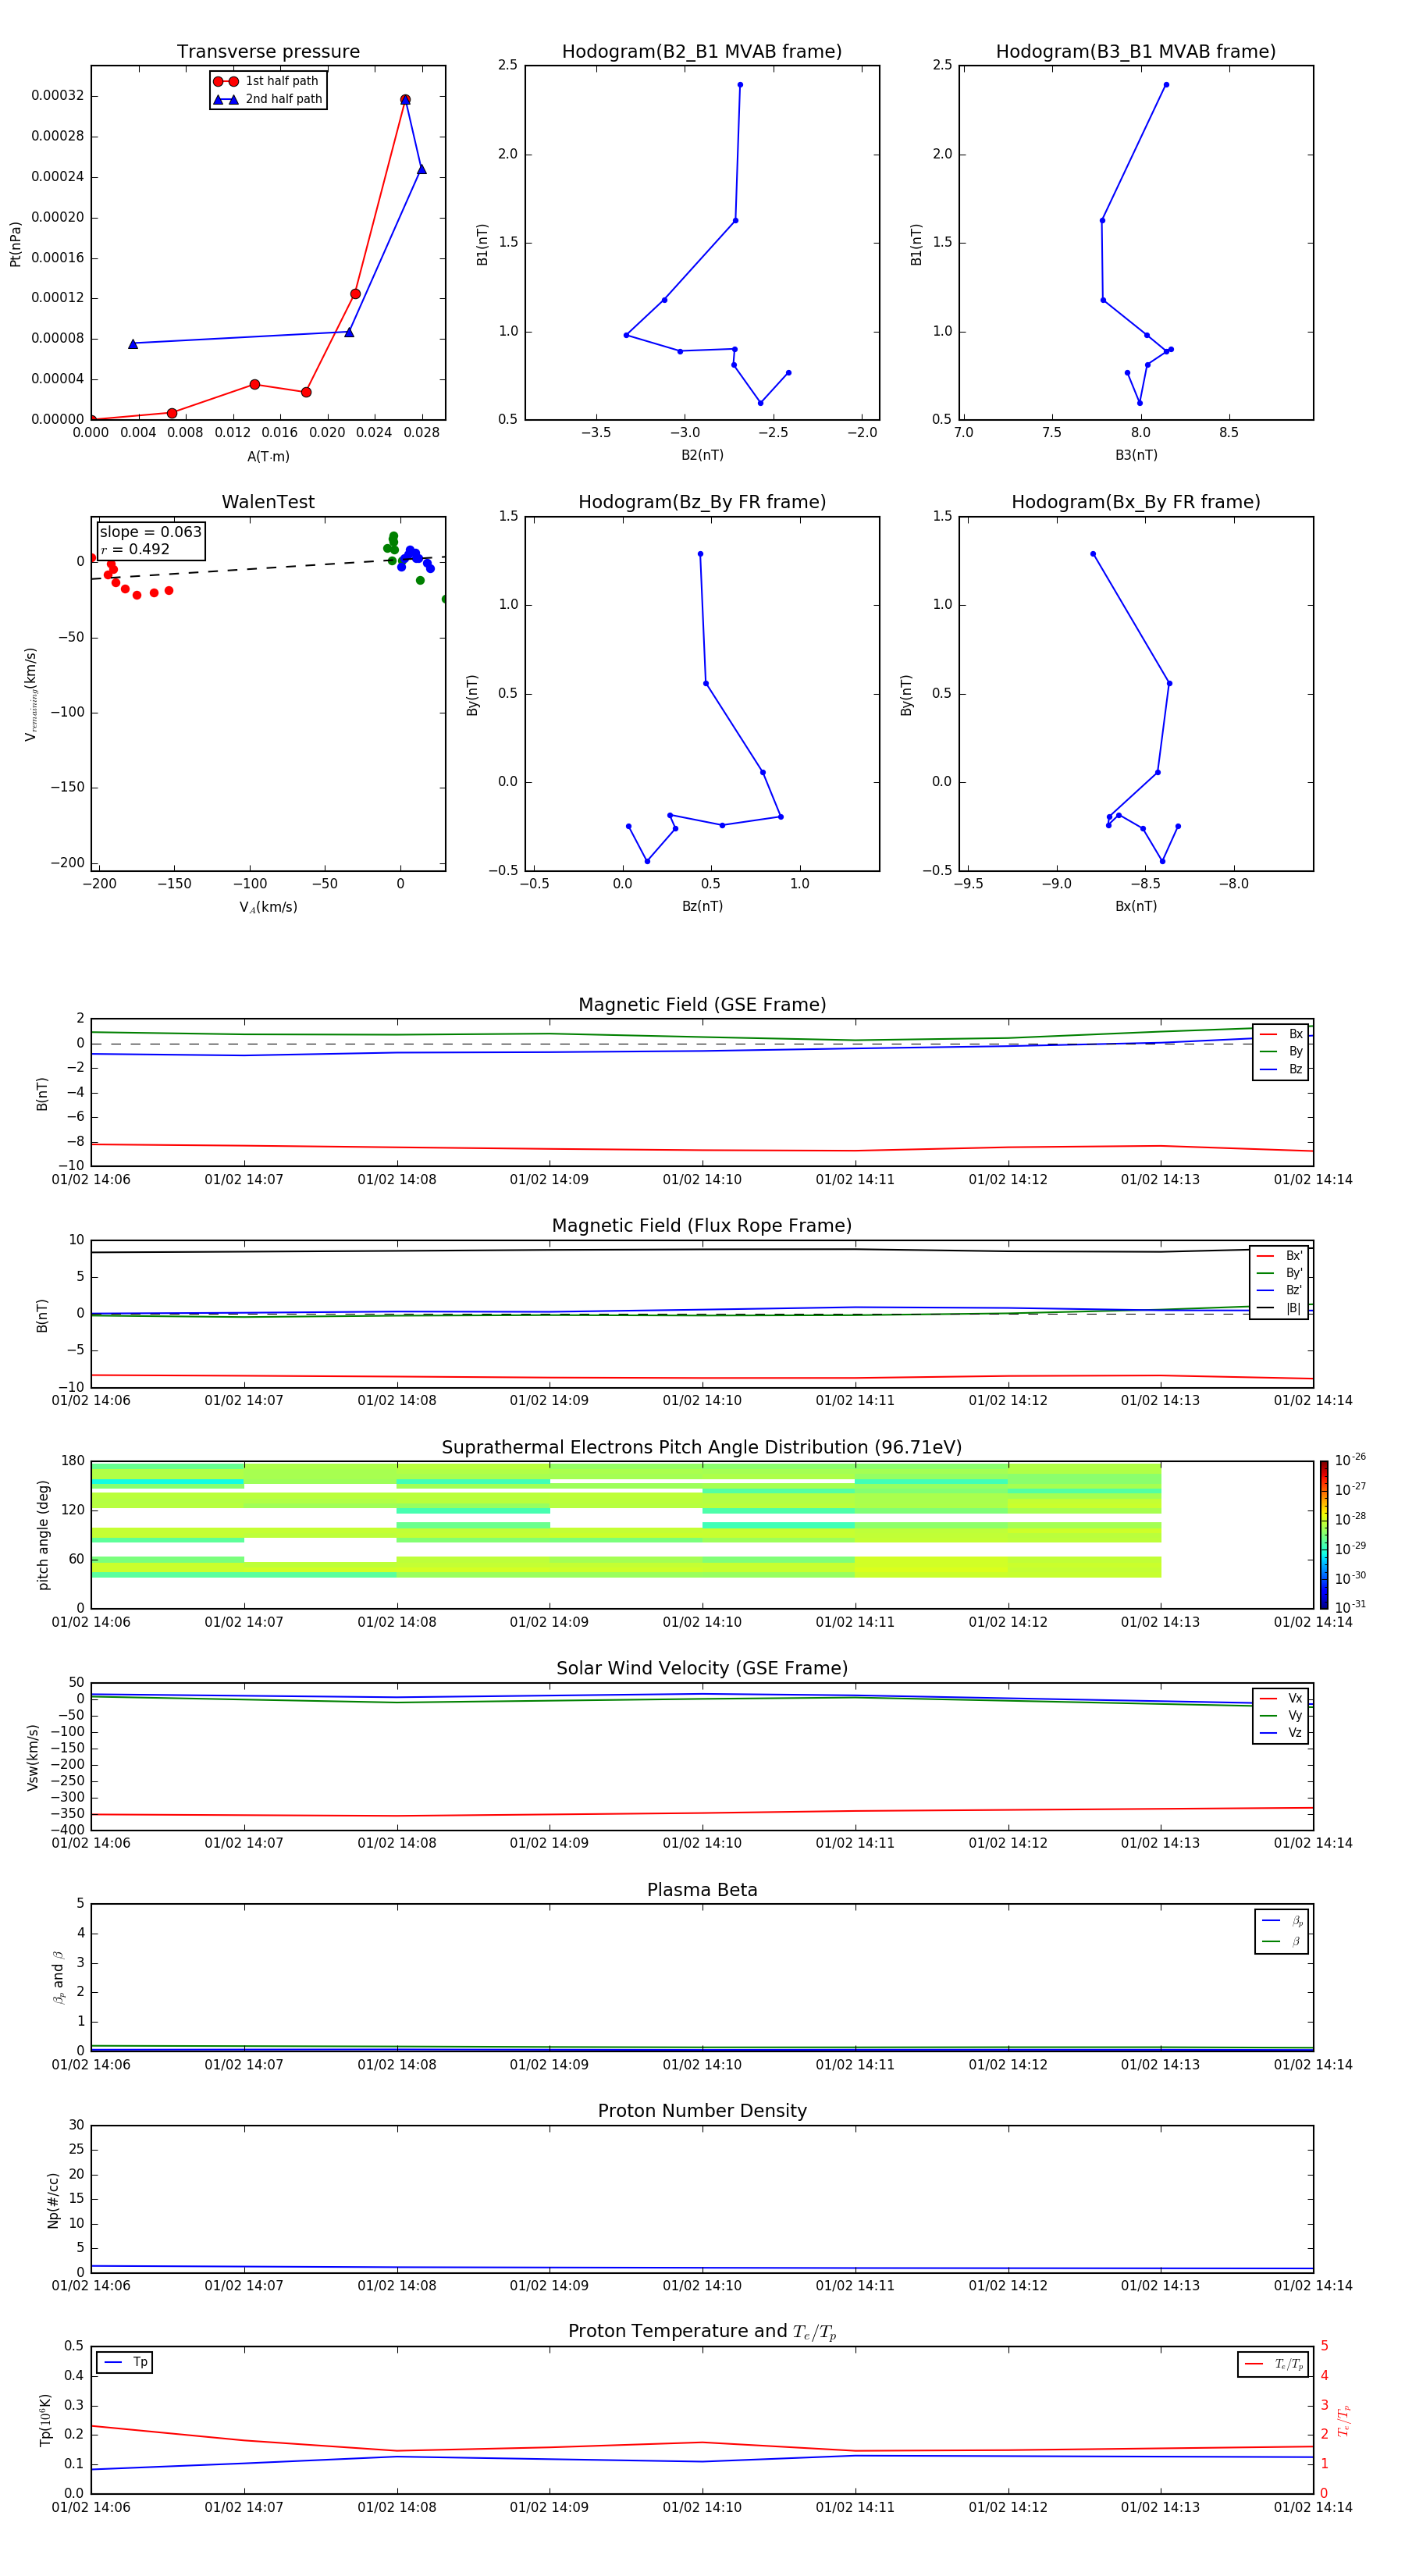
Task: Click the 'Plasma Beta' plot title
Action: 702,1891
